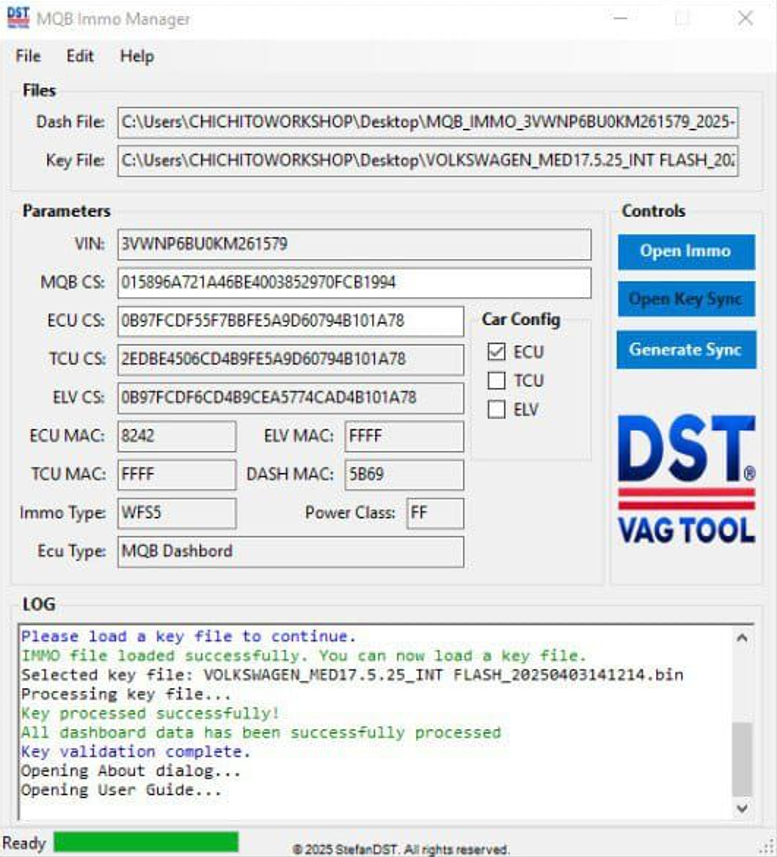Click the ECU MAC field showing 8242
The height and width of the screenshot is (857, 777).
click(176, 436)
